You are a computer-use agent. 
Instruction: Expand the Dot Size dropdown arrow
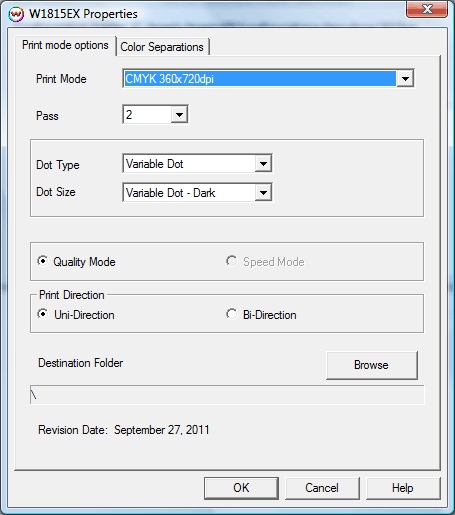[x=263, y=192]
